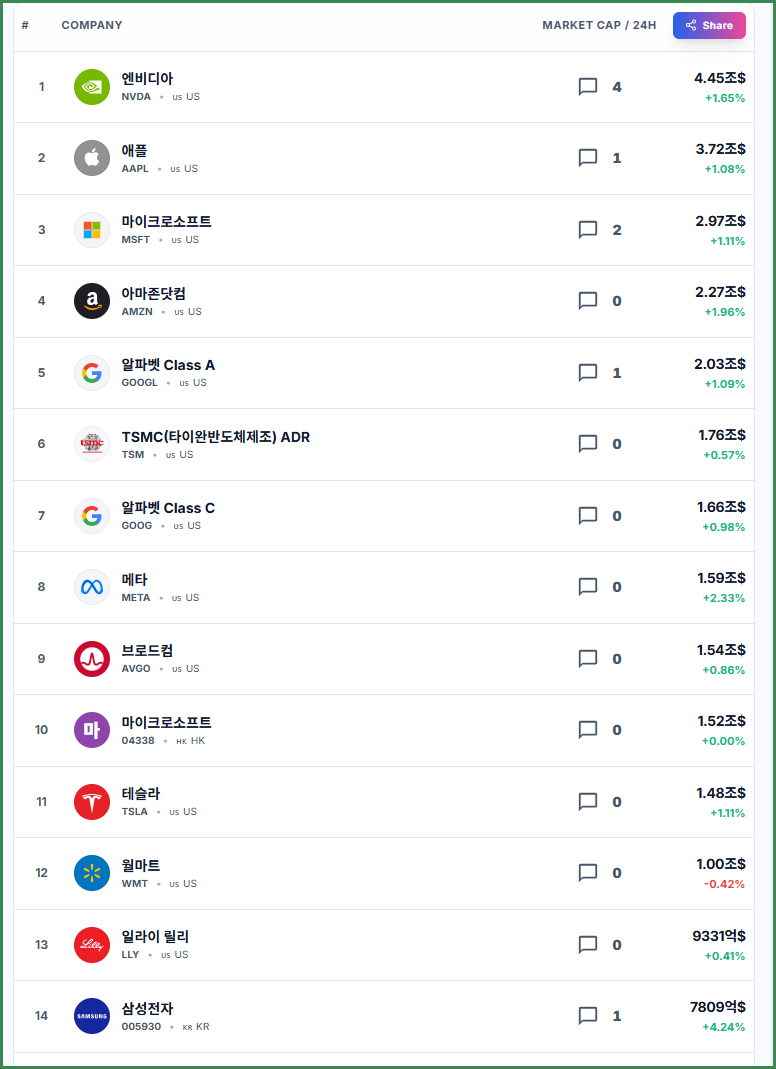Click the Apple logo icon
776x1069 pixels.
pyautogui.click(x=92, y=158)
